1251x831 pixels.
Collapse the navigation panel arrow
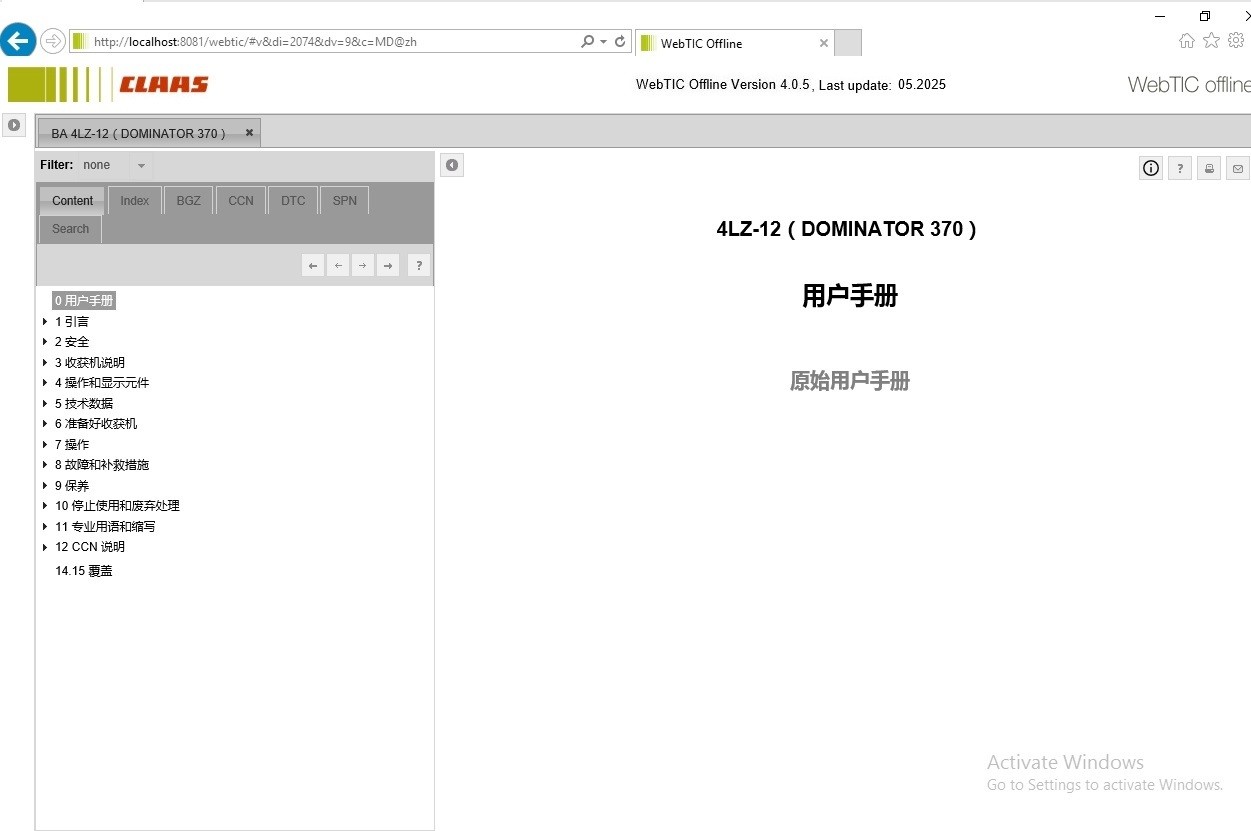(452, 165)
